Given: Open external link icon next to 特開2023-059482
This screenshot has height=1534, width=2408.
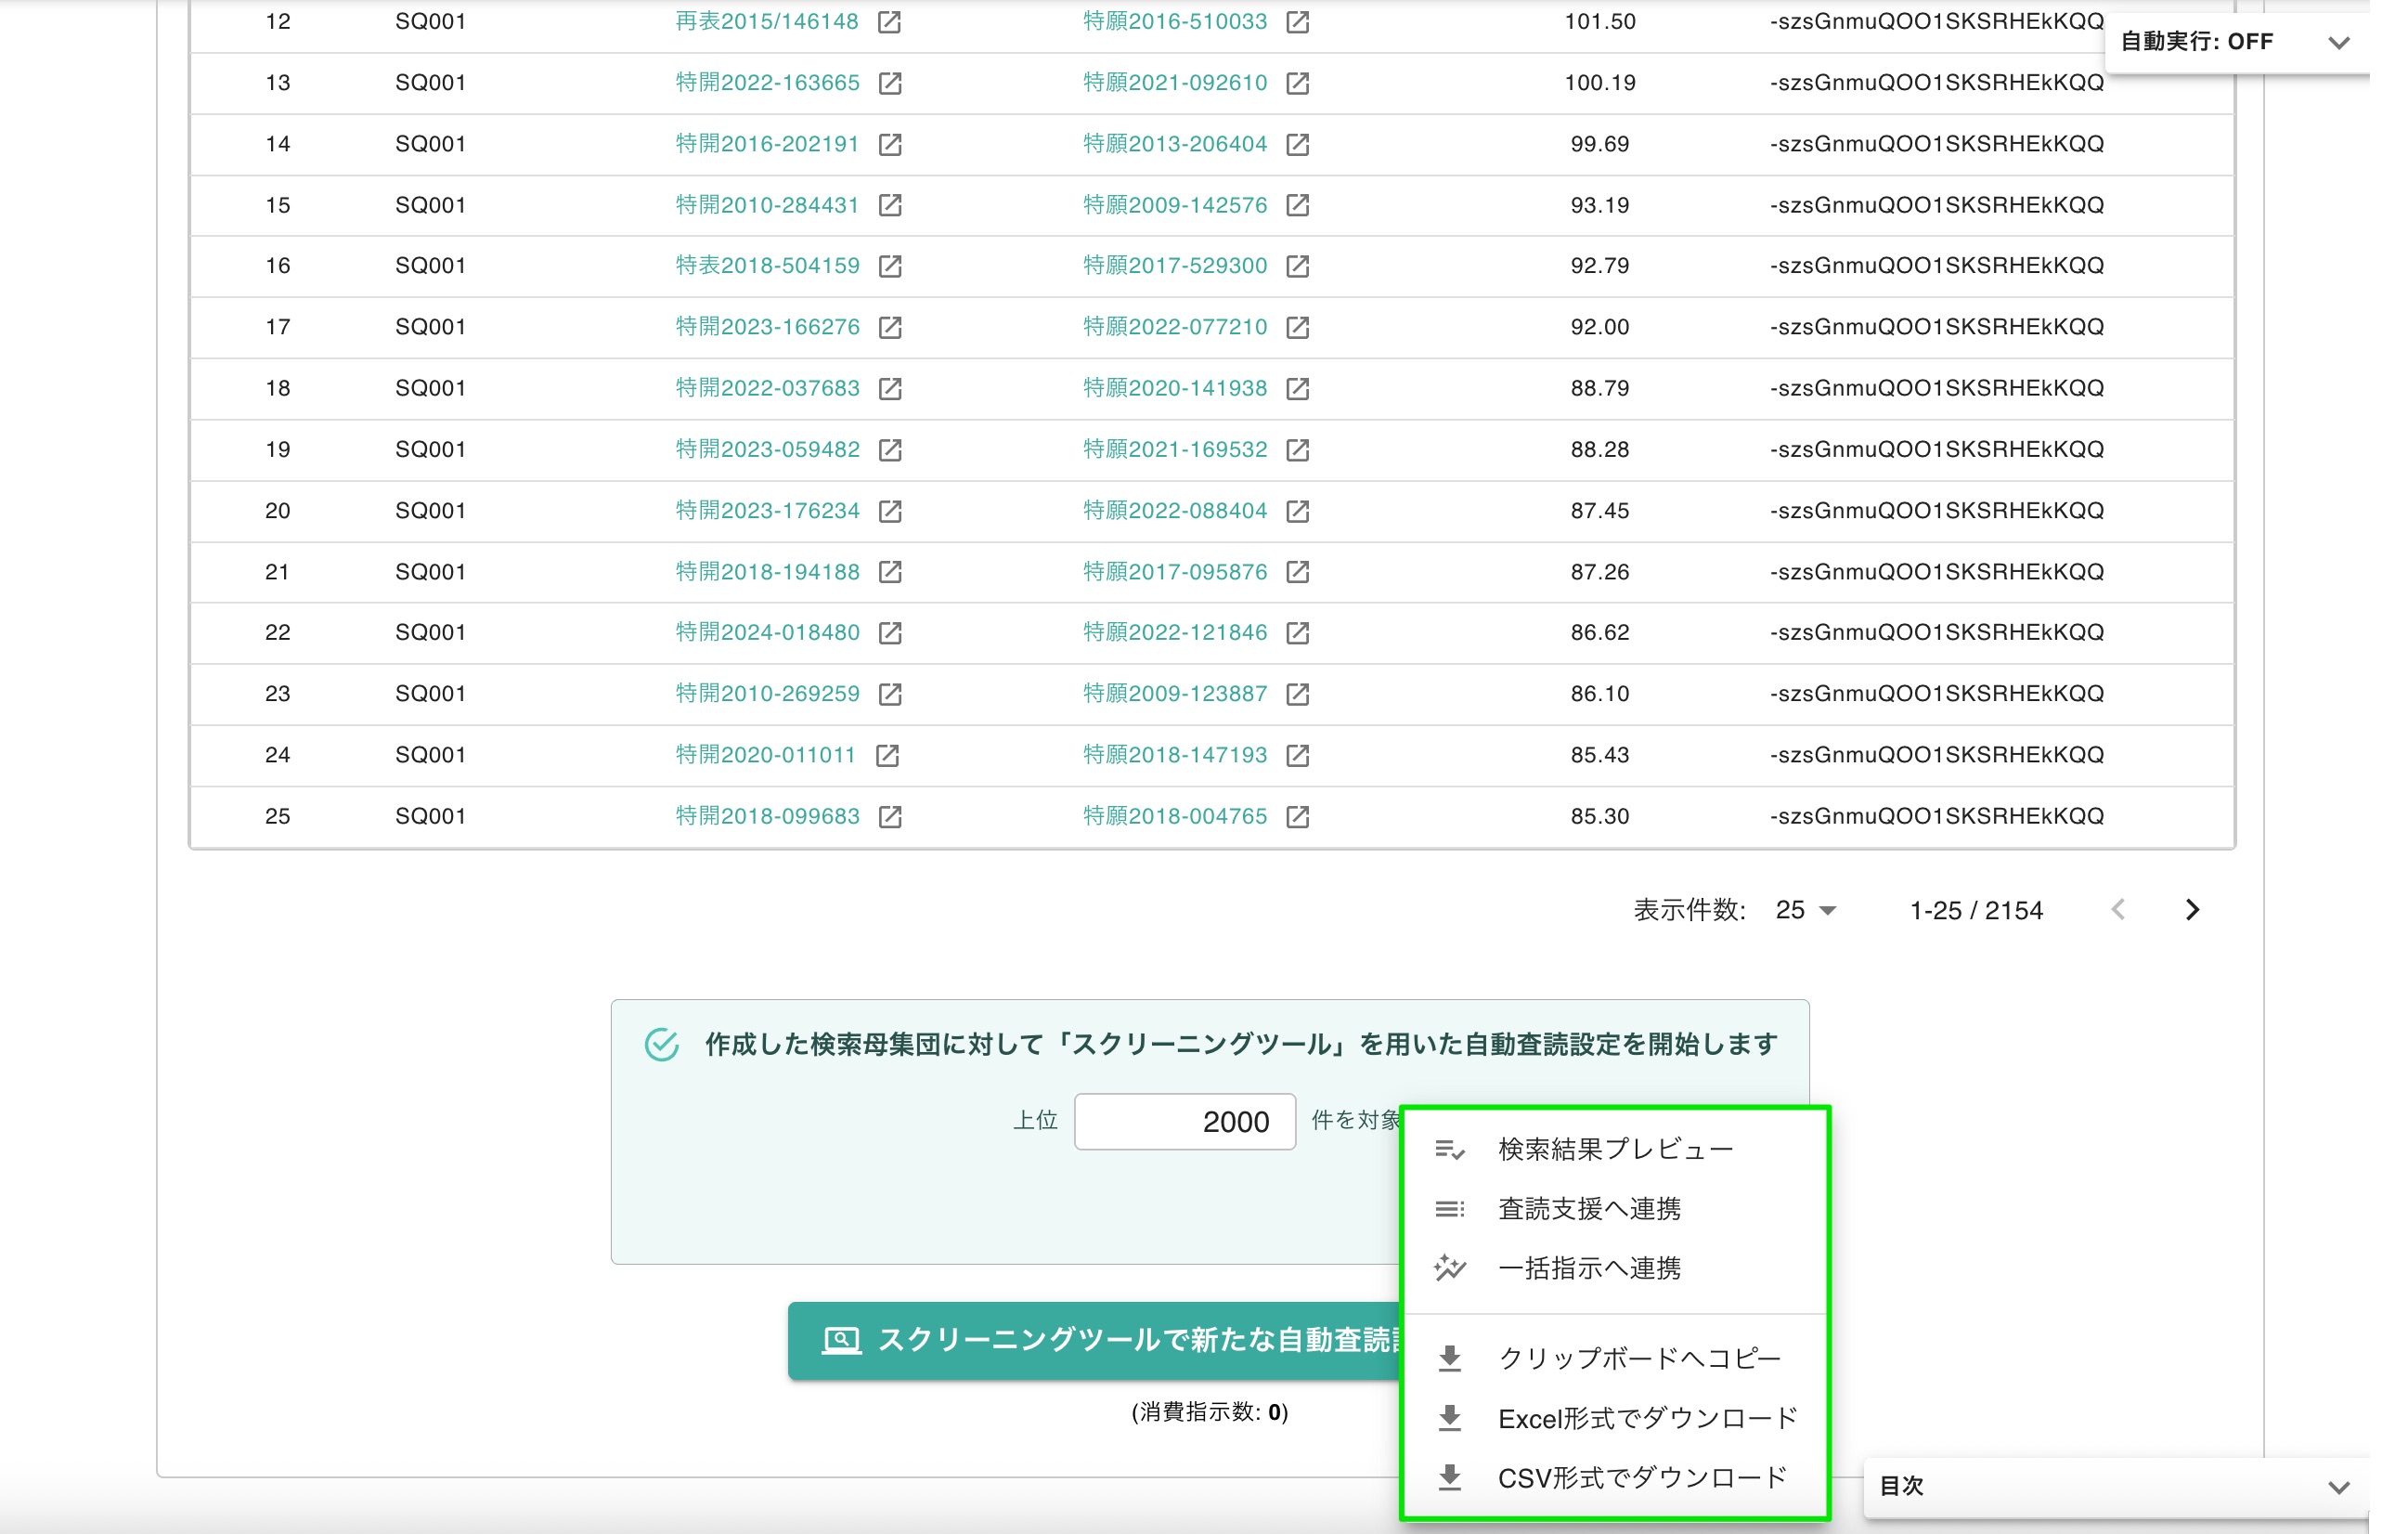Looking at the screenshot, I should [890, 450].
